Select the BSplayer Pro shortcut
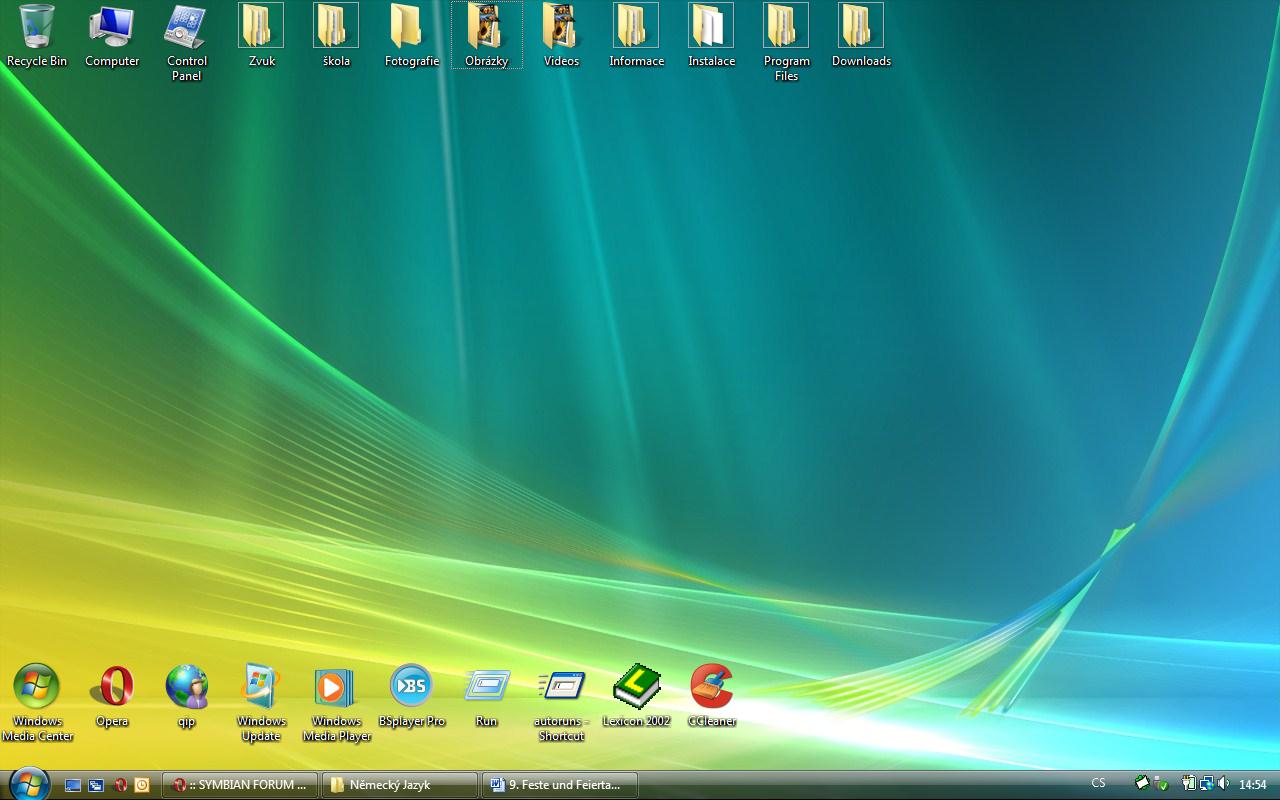The width and height of the screenshot is (1280, 800). point(412,696)
